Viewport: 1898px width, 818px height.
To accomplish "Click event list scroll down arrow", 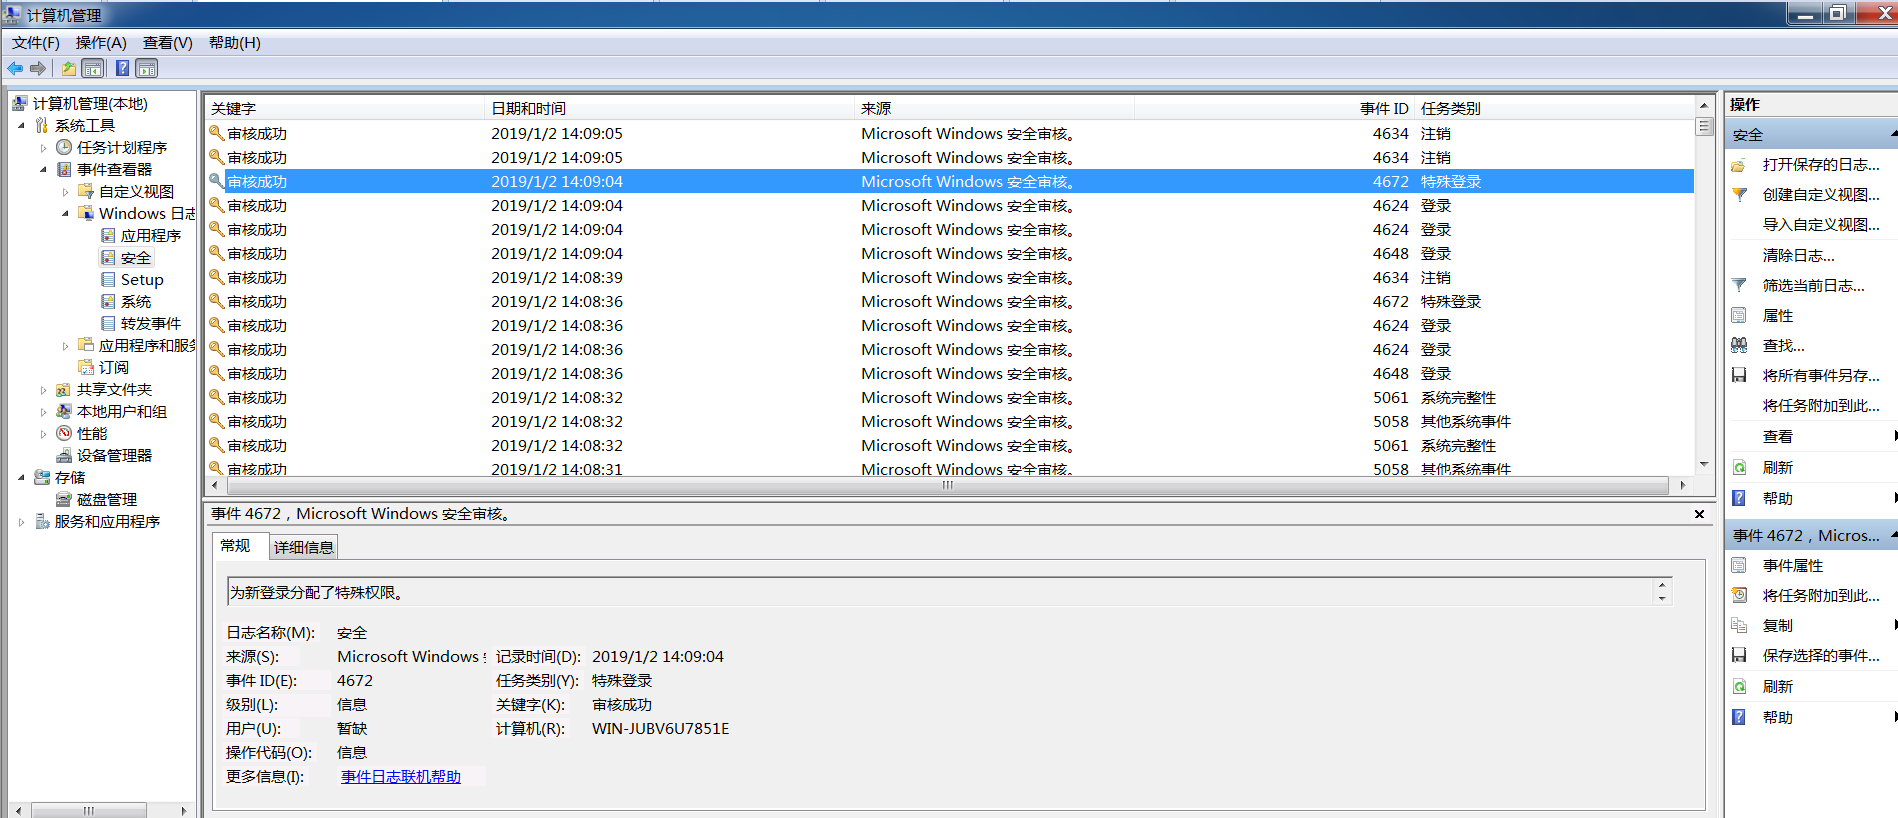I will [1704, 464].
